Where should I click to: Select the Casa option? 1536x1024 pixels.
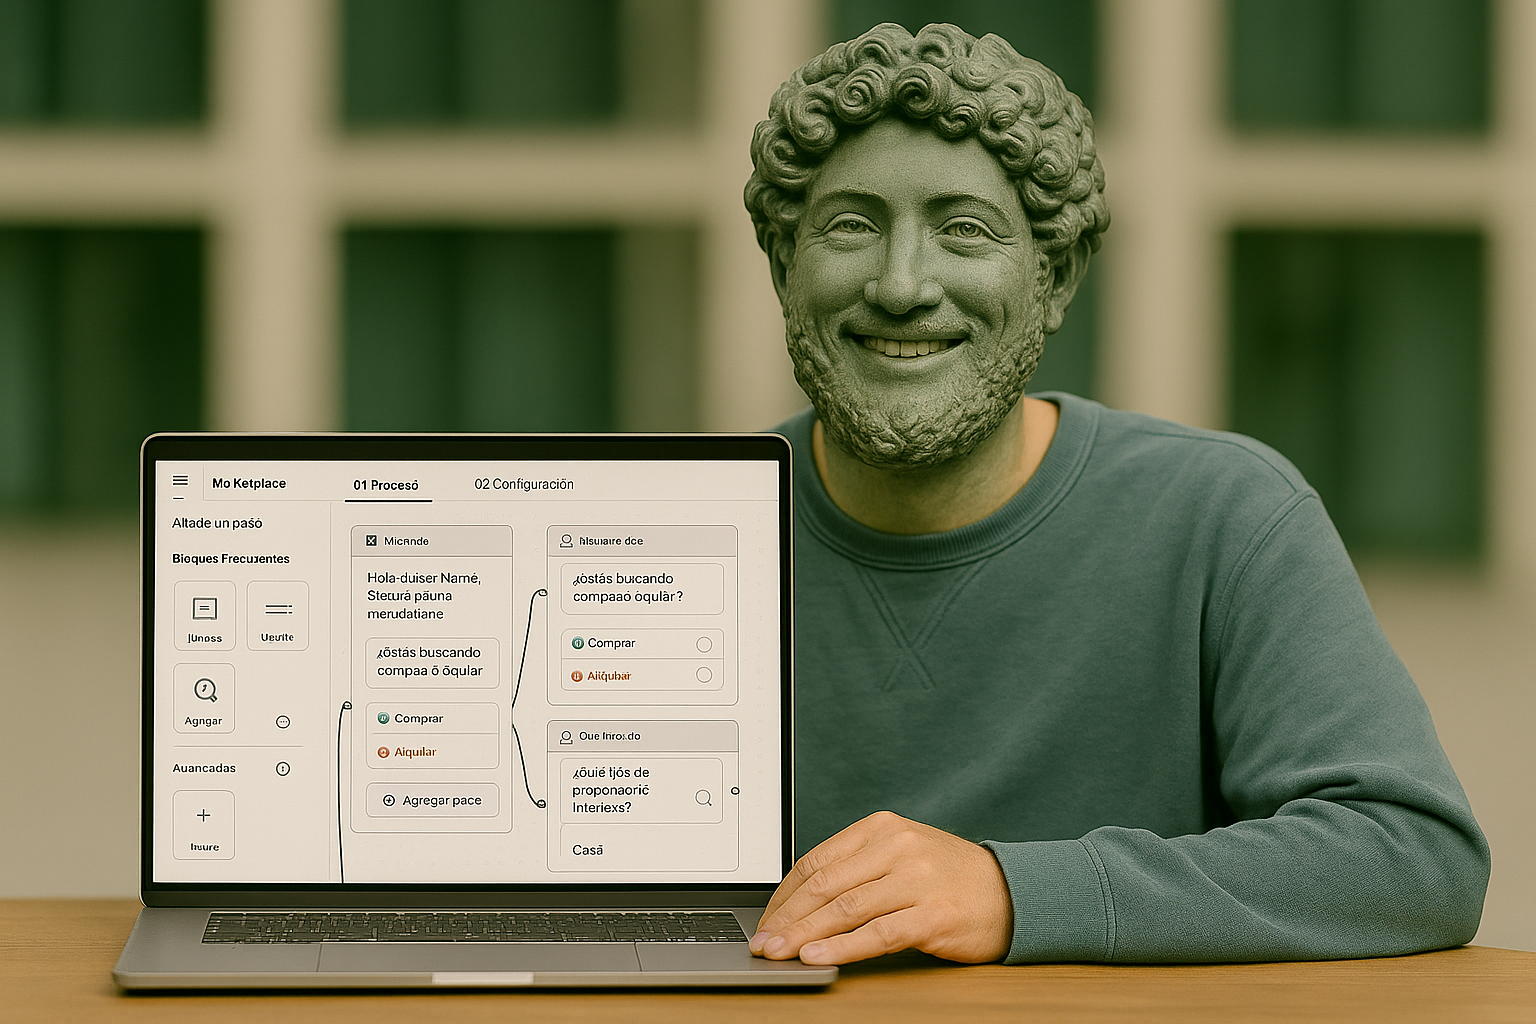pos(642,849)
